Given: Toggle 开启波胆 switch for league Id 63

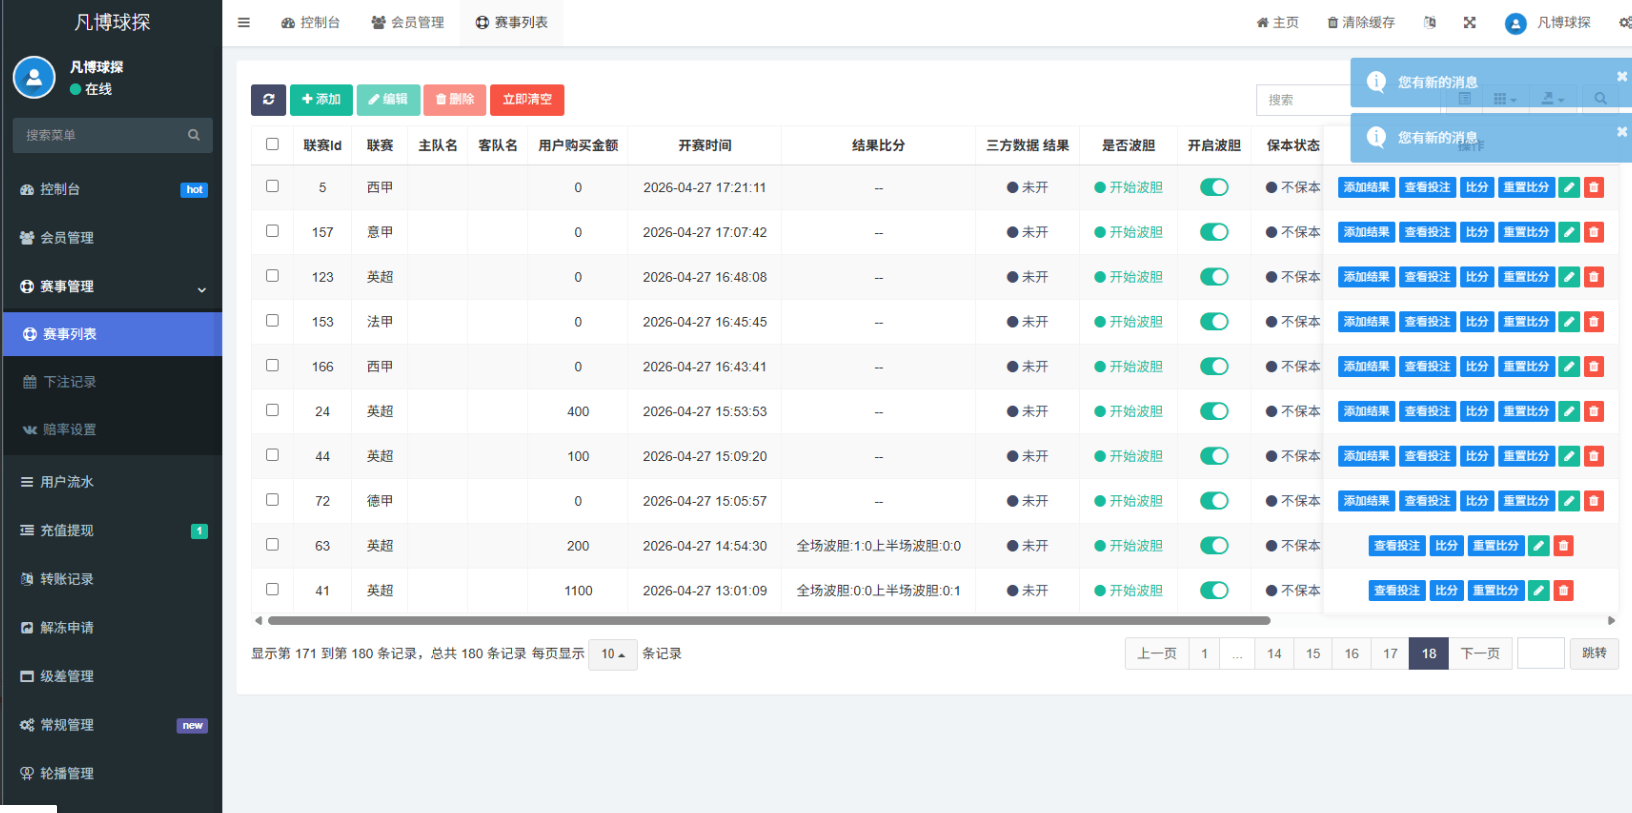Looking at the screenshot, I should click(1214, 546).
